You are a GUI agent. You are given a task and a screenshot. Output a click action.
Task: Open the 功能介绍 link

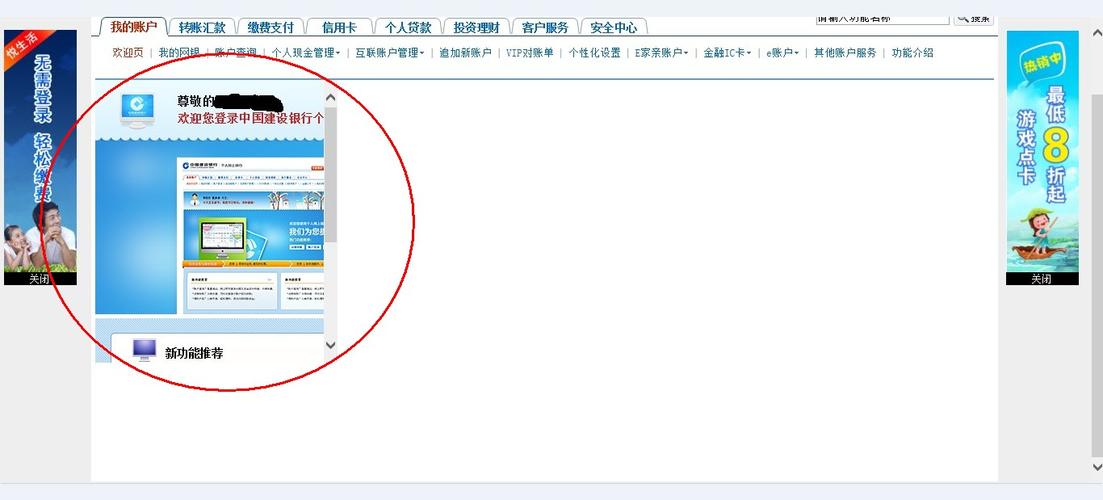pos(912,53)
